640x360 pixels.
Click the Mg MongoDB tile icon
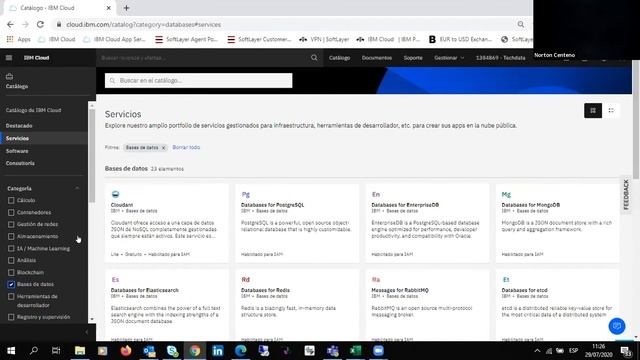(x=506, y=194)
